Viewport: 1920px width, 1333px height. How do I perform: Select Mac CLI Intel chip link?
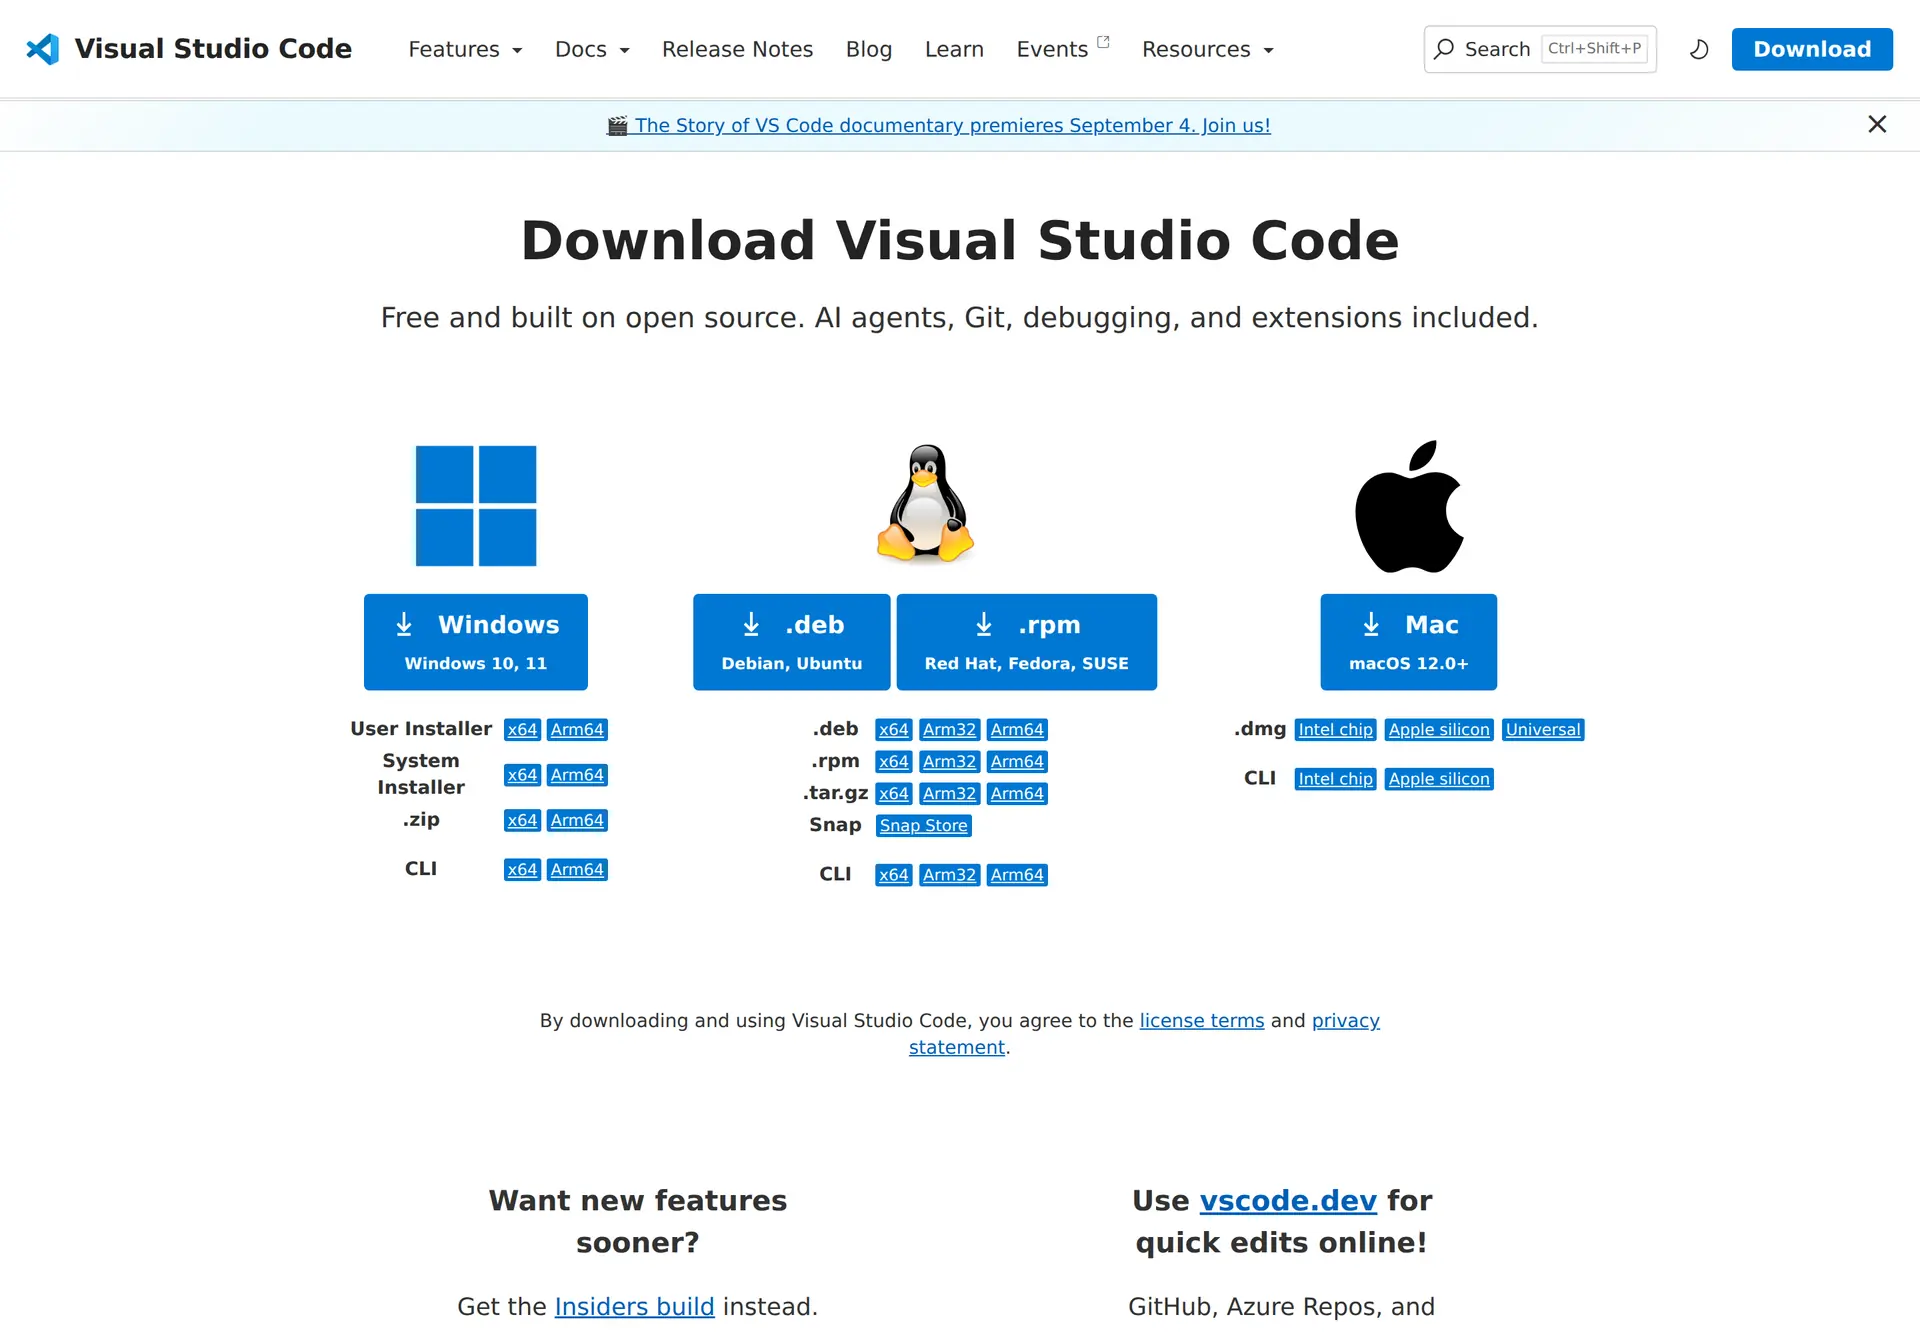(x=1336, y=779)
